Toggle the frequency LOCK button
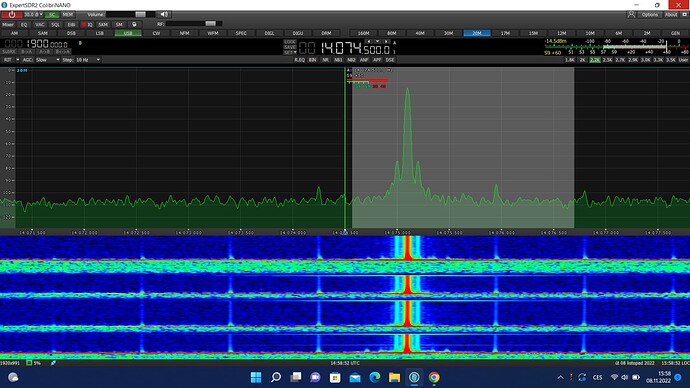 (x=290, y=42)
